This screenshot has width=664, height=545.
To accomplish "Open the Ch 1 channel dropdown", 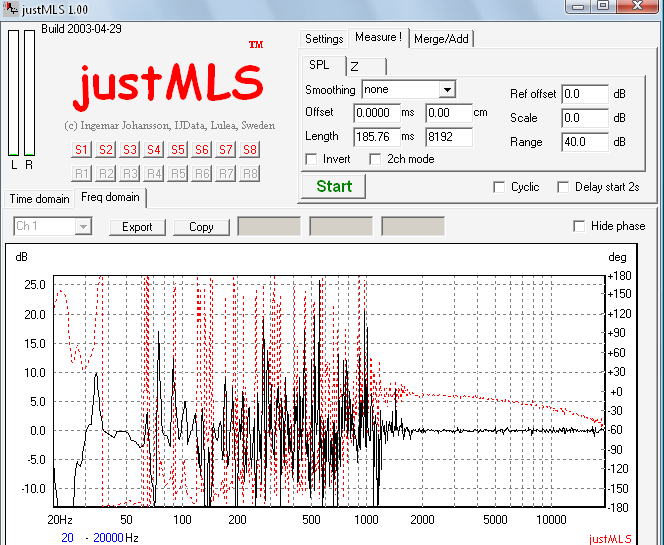I will point(53,226).
